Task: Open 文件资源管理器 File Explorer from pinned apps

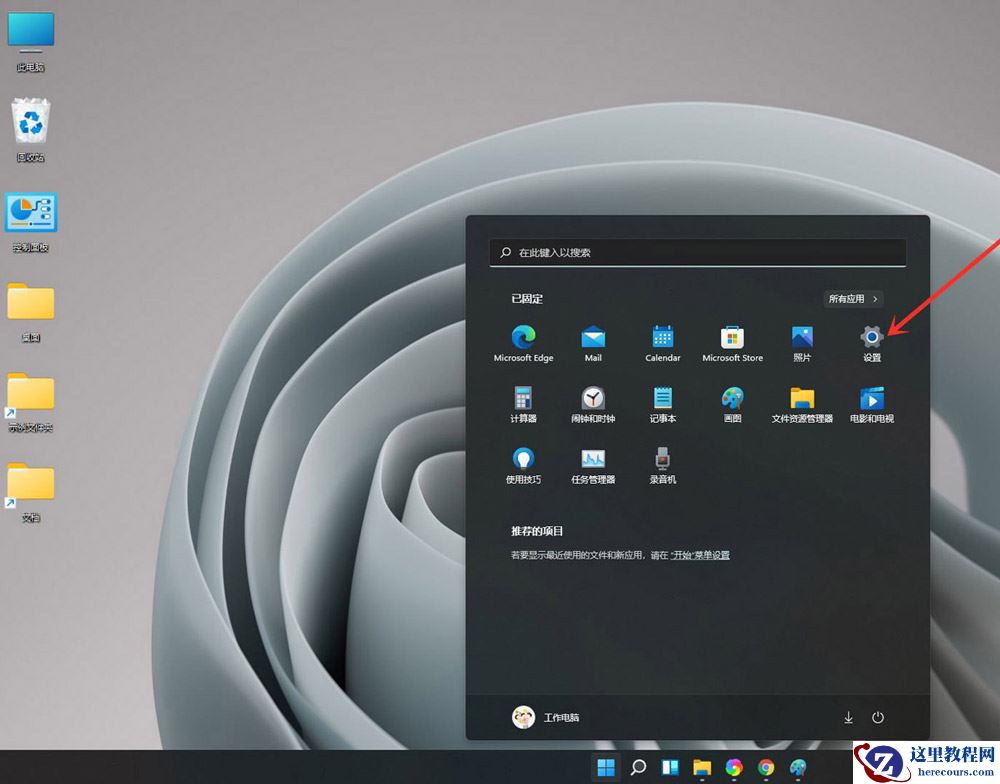Action: coord(801,405)
